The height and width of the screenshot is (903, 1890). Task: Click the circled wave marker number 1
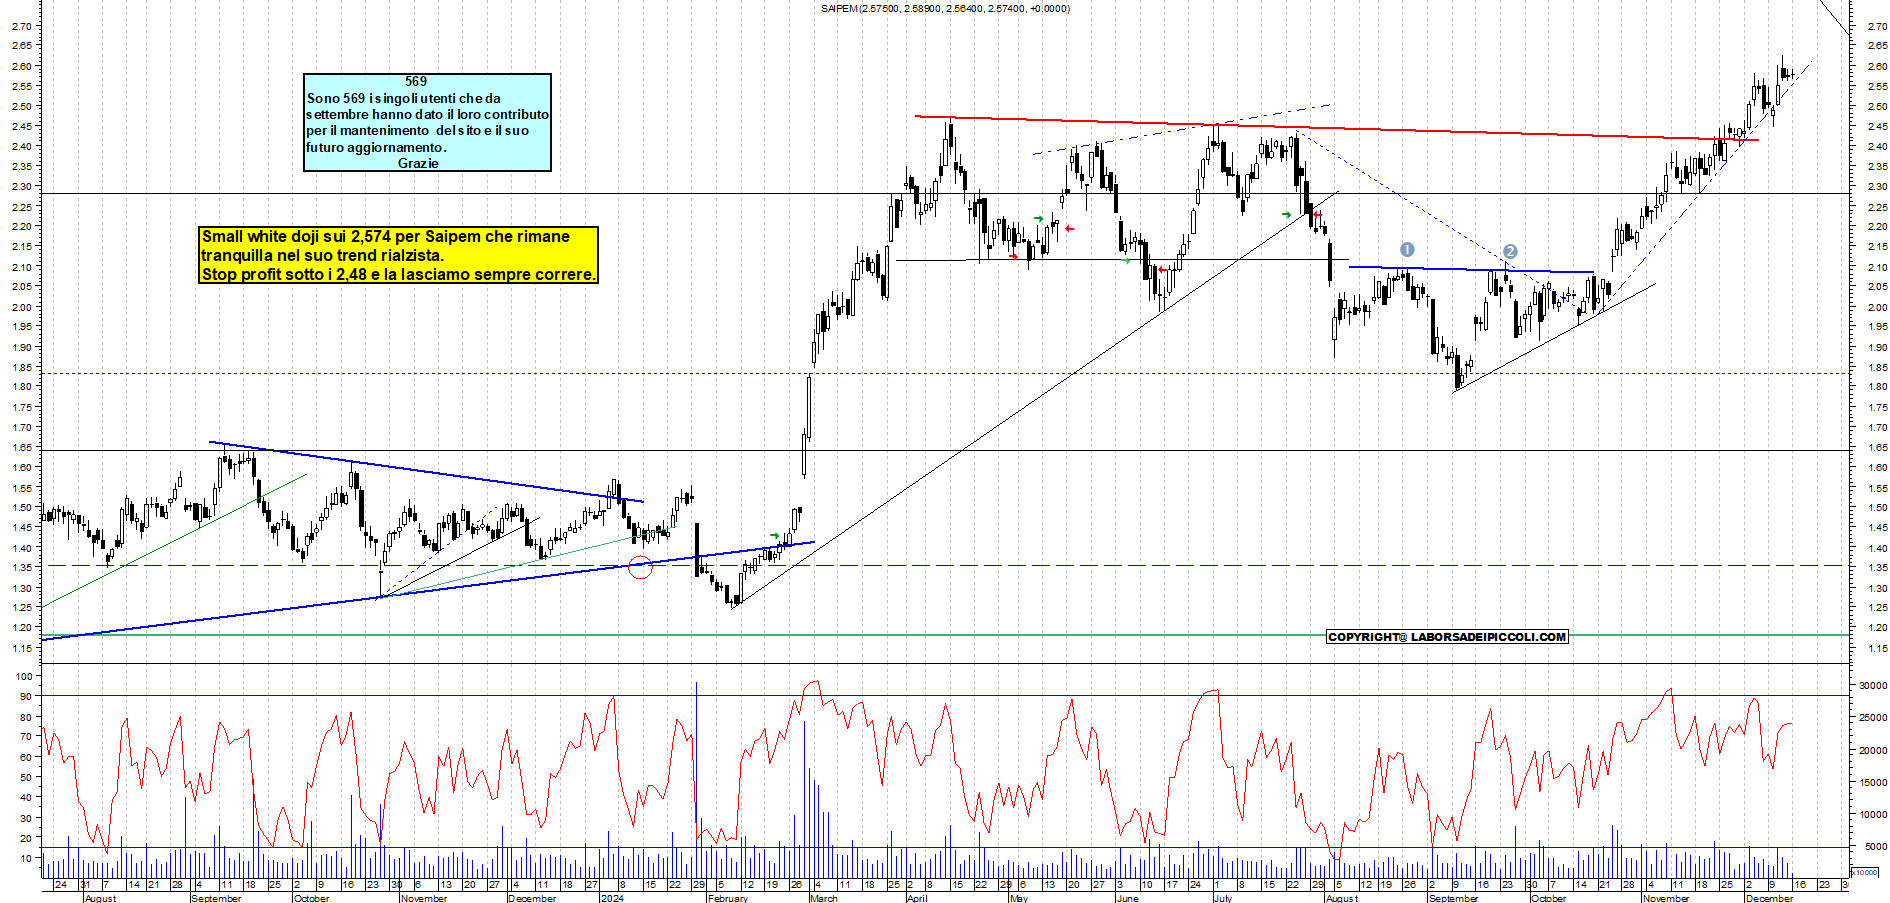coord(1407,249)
